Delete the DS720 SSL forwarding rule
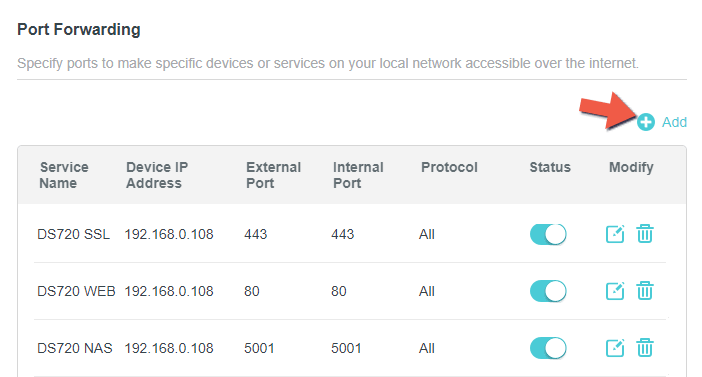 [645, 234]
